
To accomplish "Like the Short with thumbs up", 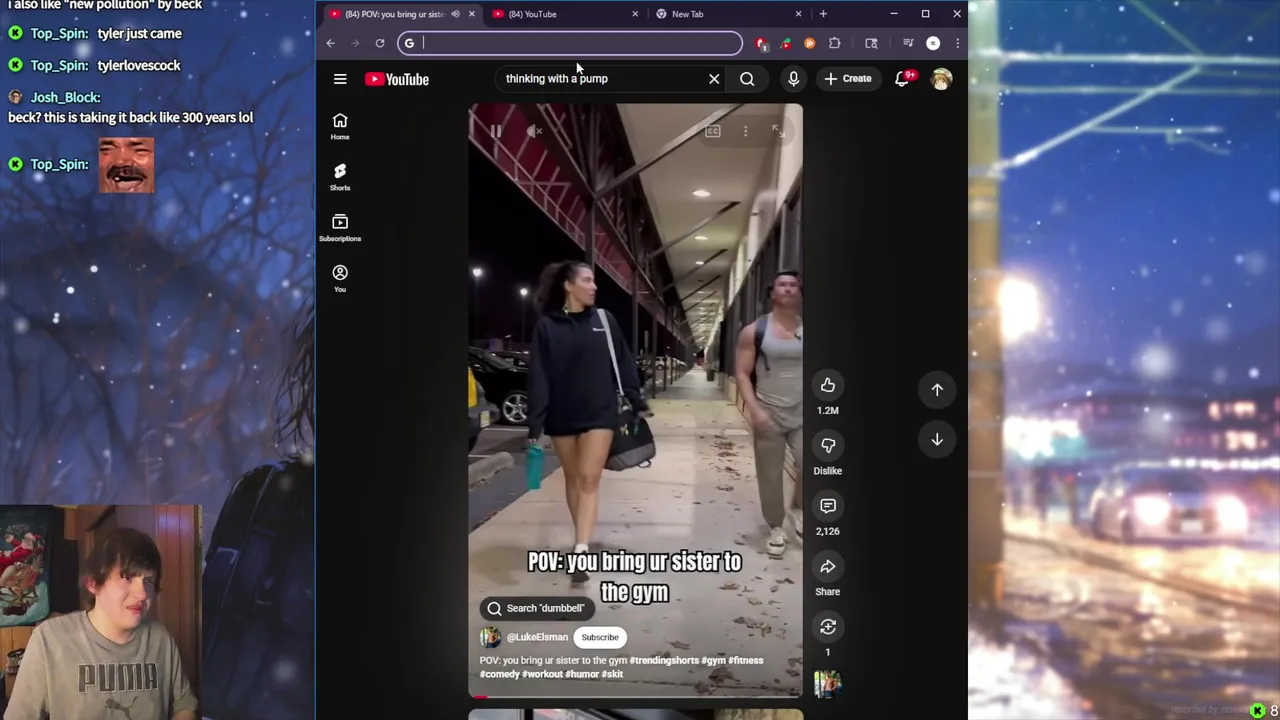I will [828, 385].
